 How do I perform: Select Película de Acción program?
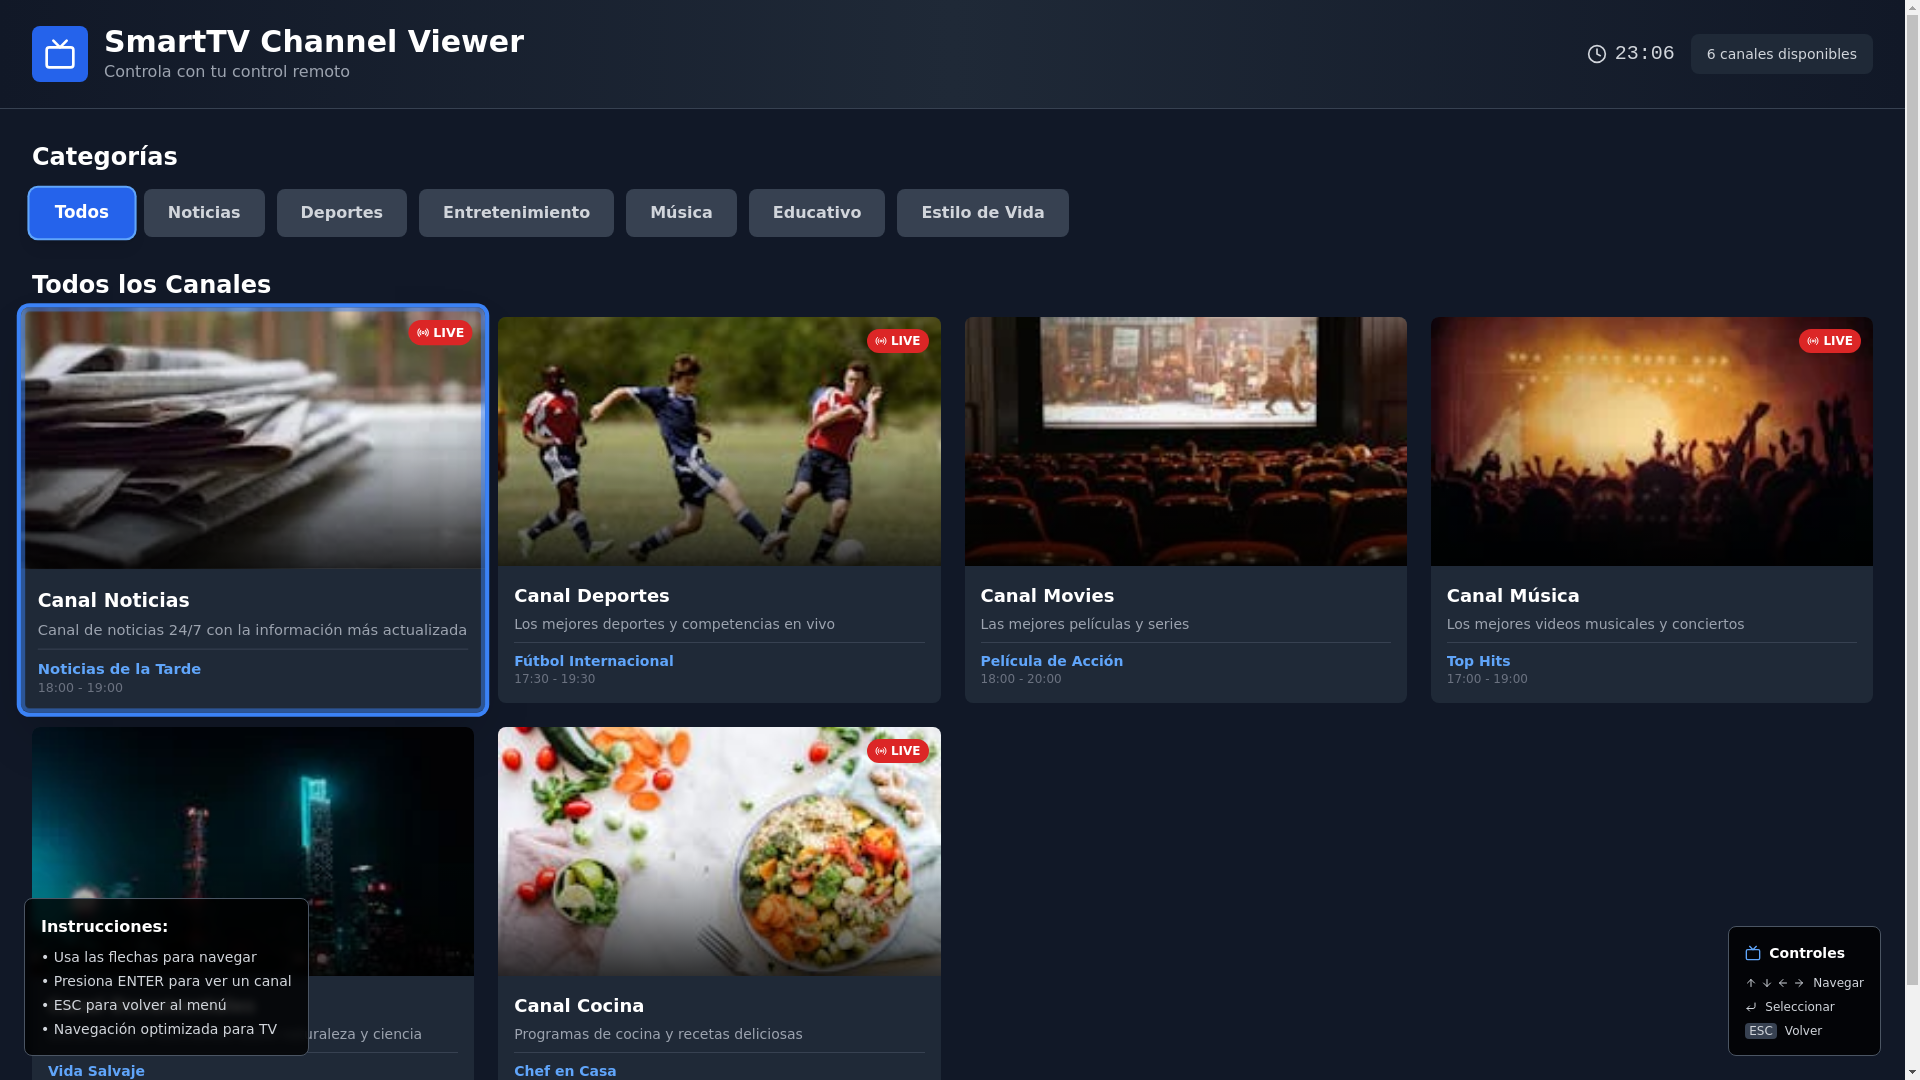coord(1052,661)
